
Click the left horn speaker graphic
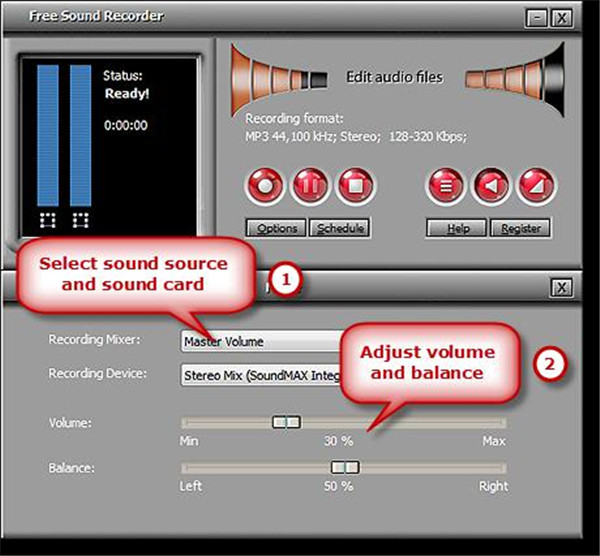tap(279, 80)
